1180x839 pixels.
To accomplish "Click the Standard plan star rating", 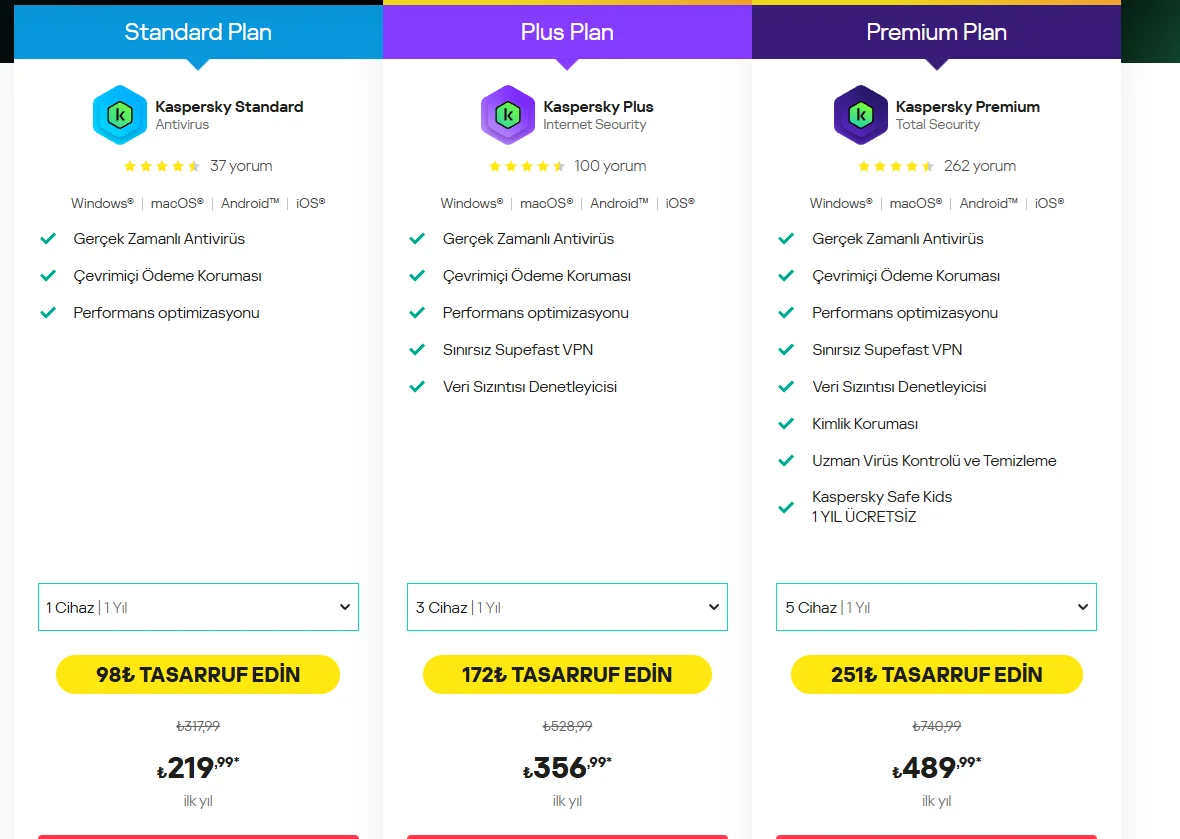I will [x=162, y=166].
